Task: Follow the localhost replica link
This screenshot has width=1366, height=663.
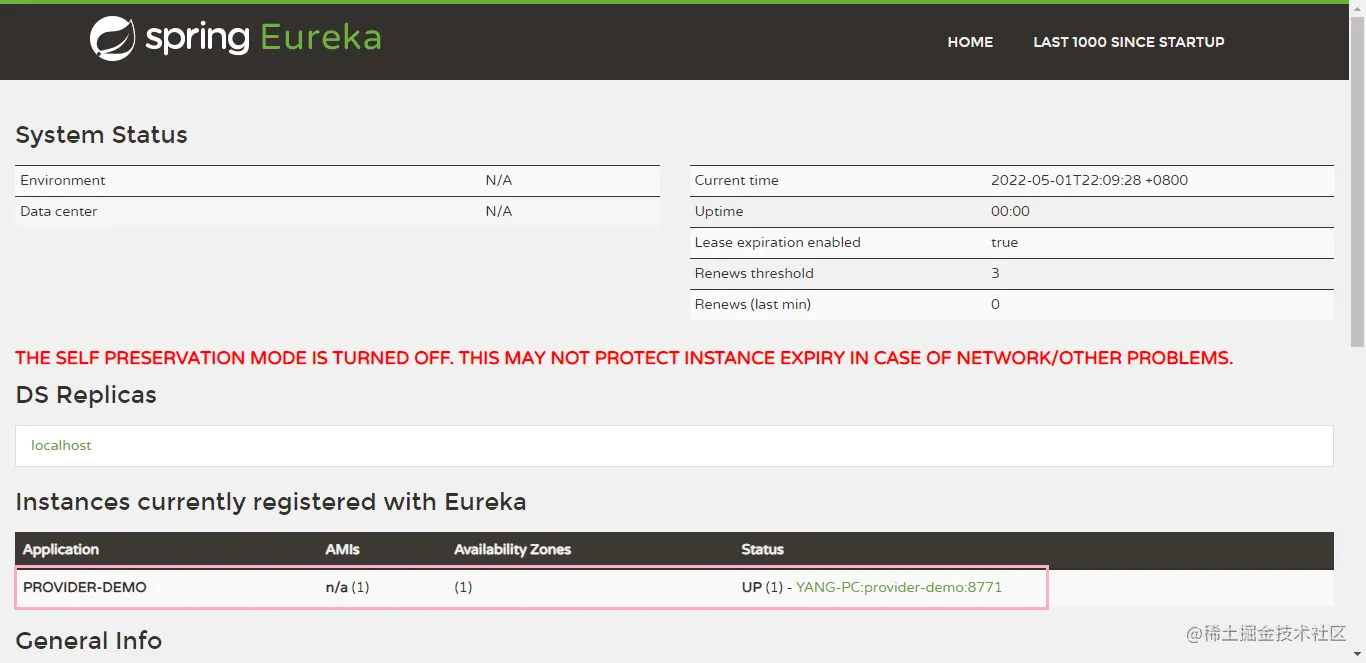Action: tap(61, 445)
